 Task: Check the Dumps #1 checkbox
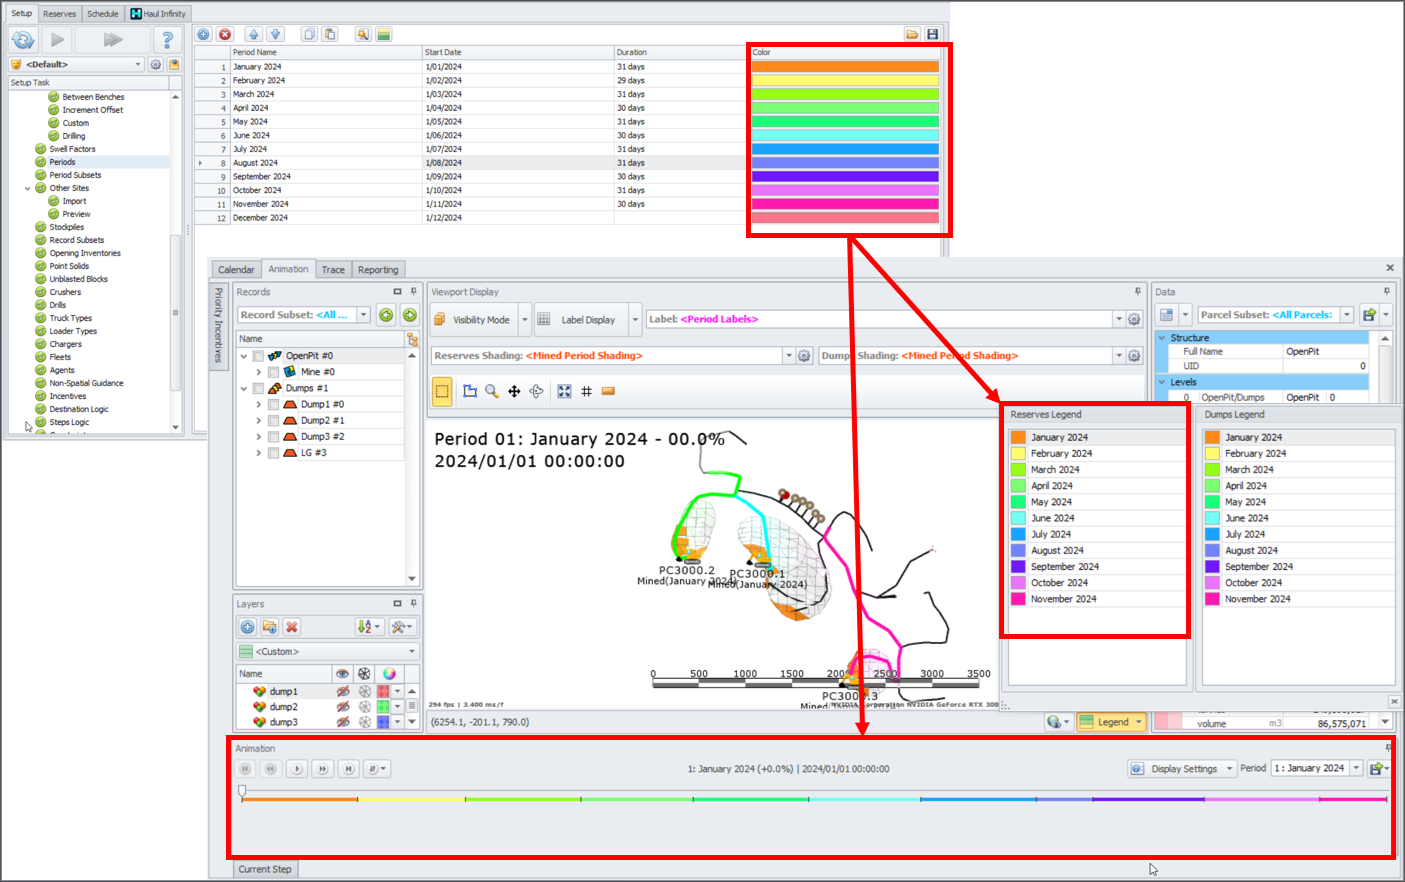(x=258, y=388)
